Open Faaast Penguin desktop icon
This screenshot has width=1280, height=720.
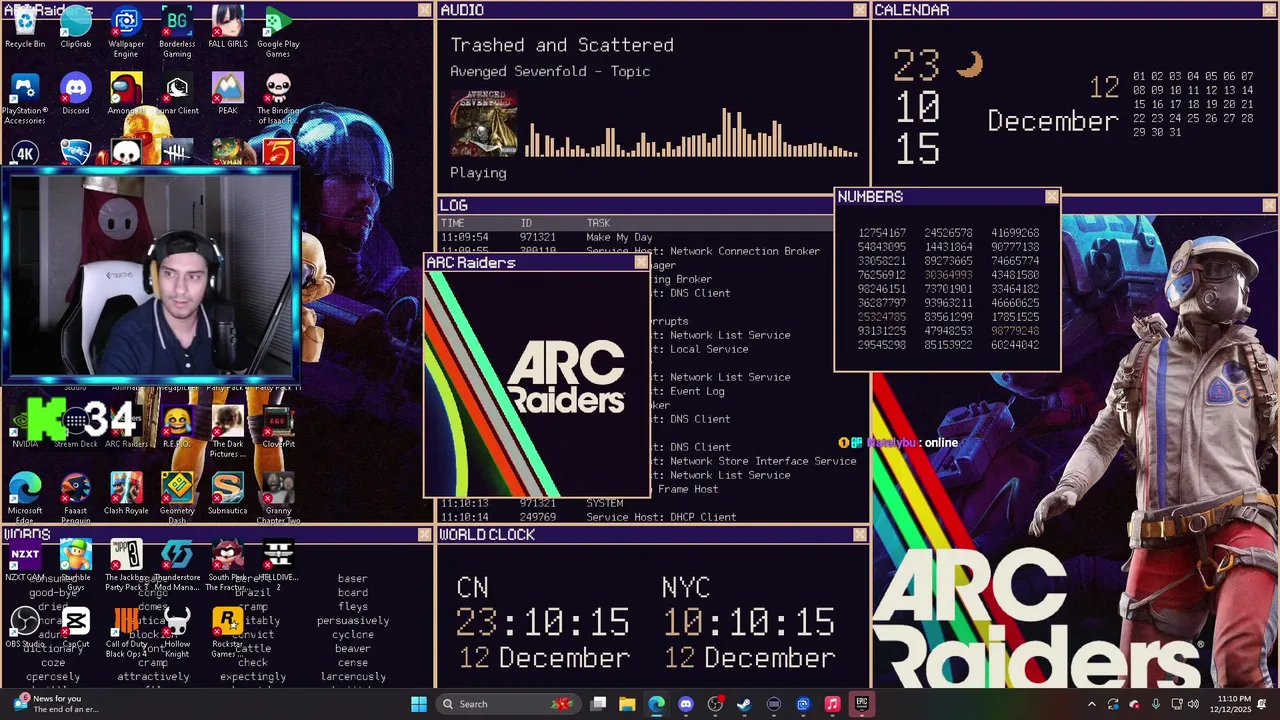[x=76, y=498]
